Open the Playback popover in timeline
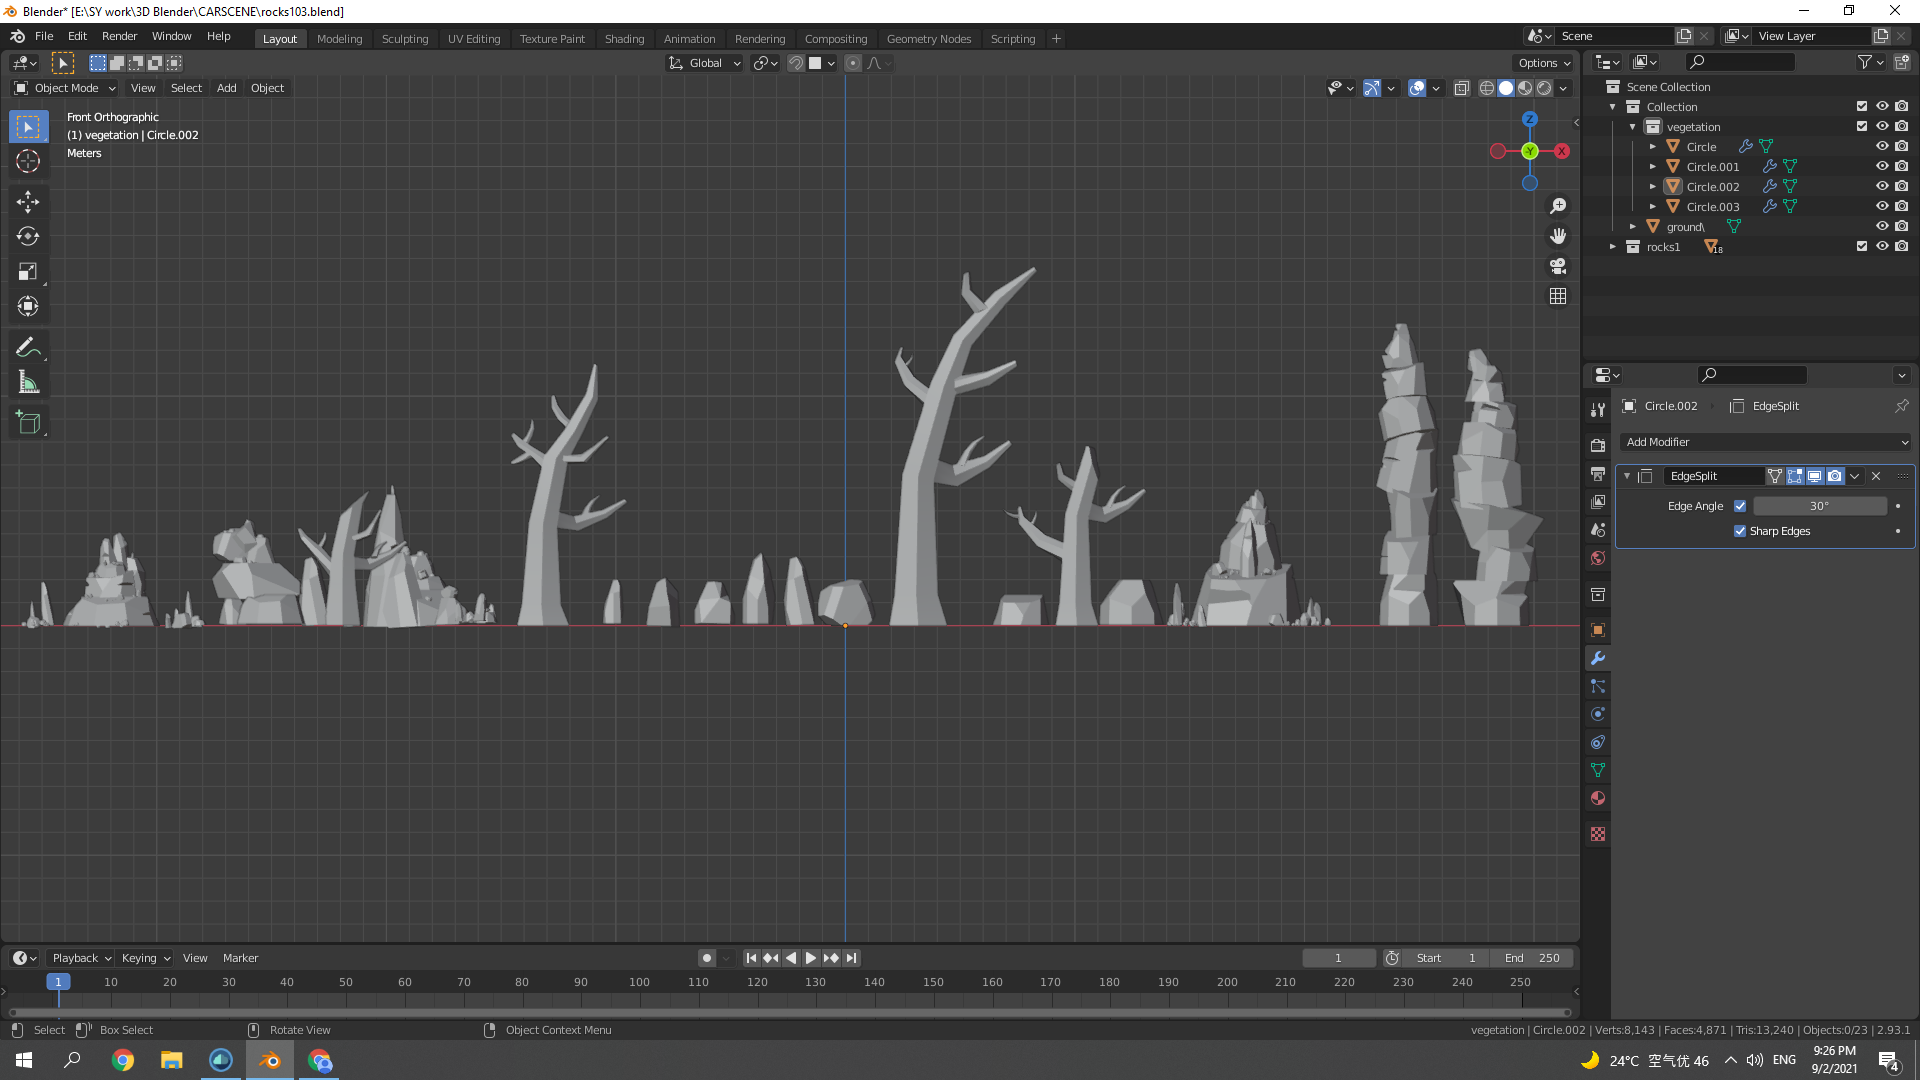Image resolution: width=1920 pixels, height=1080 pixels. pyautogui.click(x=81, y=958)
